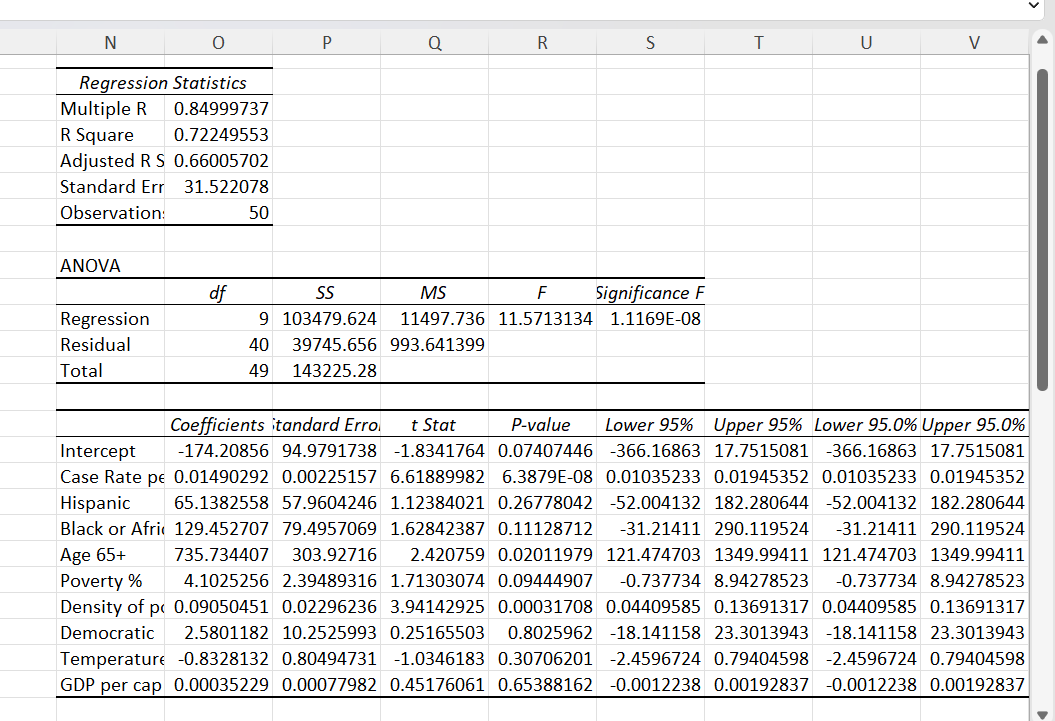Select column header N
This screenshot has width=1055, height=721.
[x=110, y=43]
